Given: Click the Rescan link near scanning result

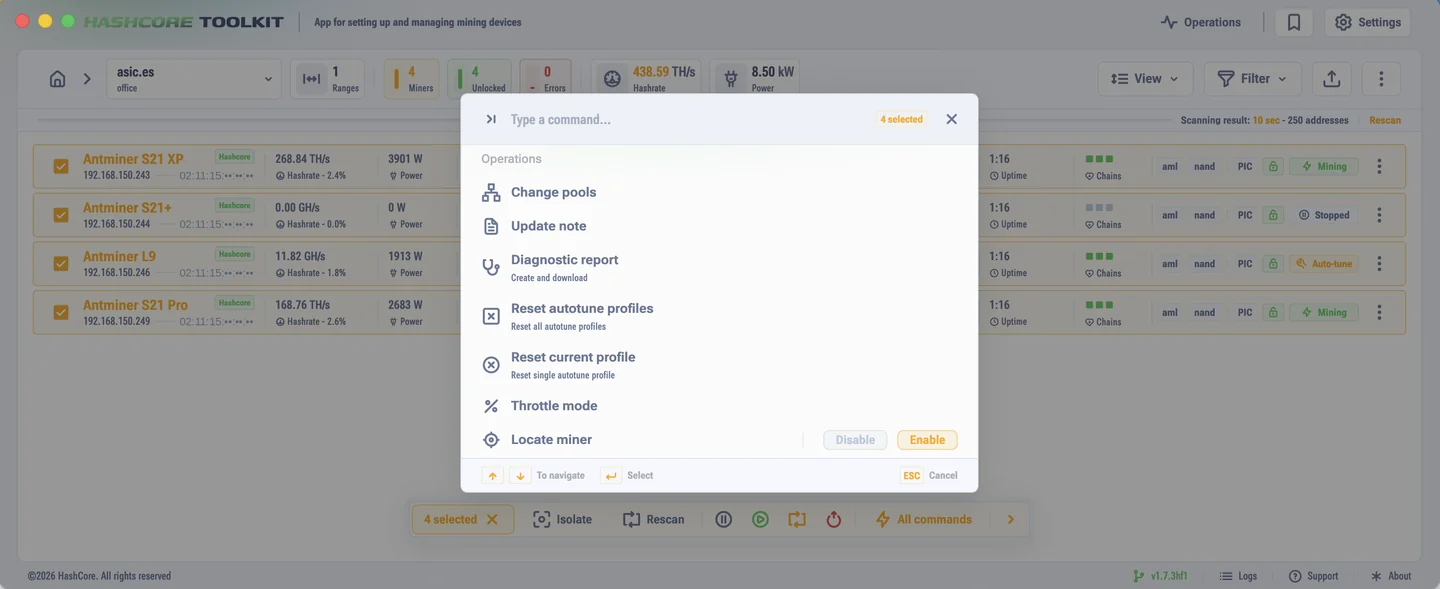Looking at the screenshot, I should coord(1385,120).
